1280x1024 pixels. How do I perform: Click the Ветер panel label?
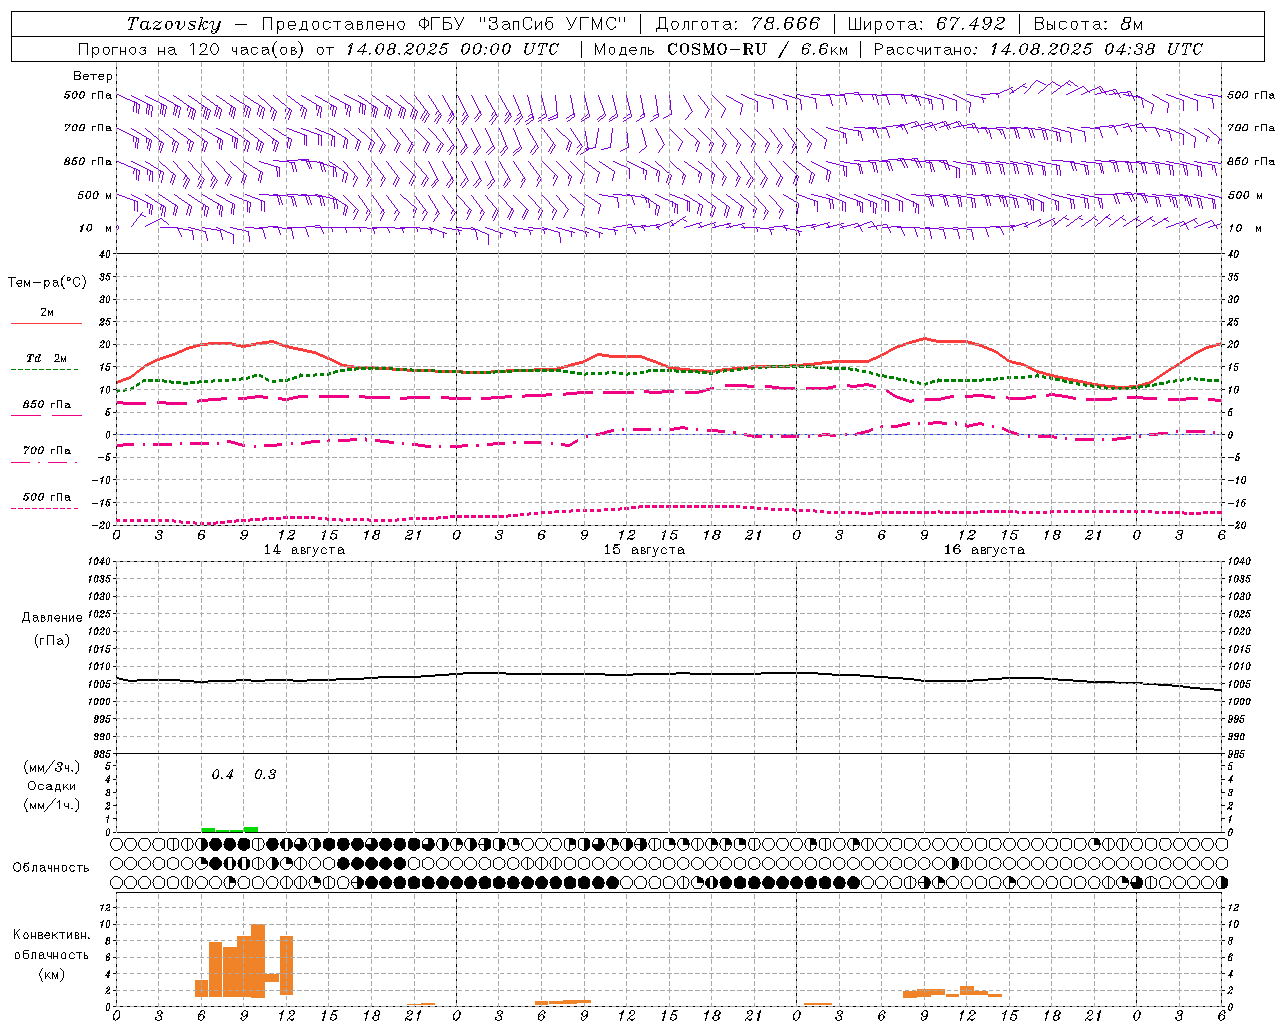93,76
